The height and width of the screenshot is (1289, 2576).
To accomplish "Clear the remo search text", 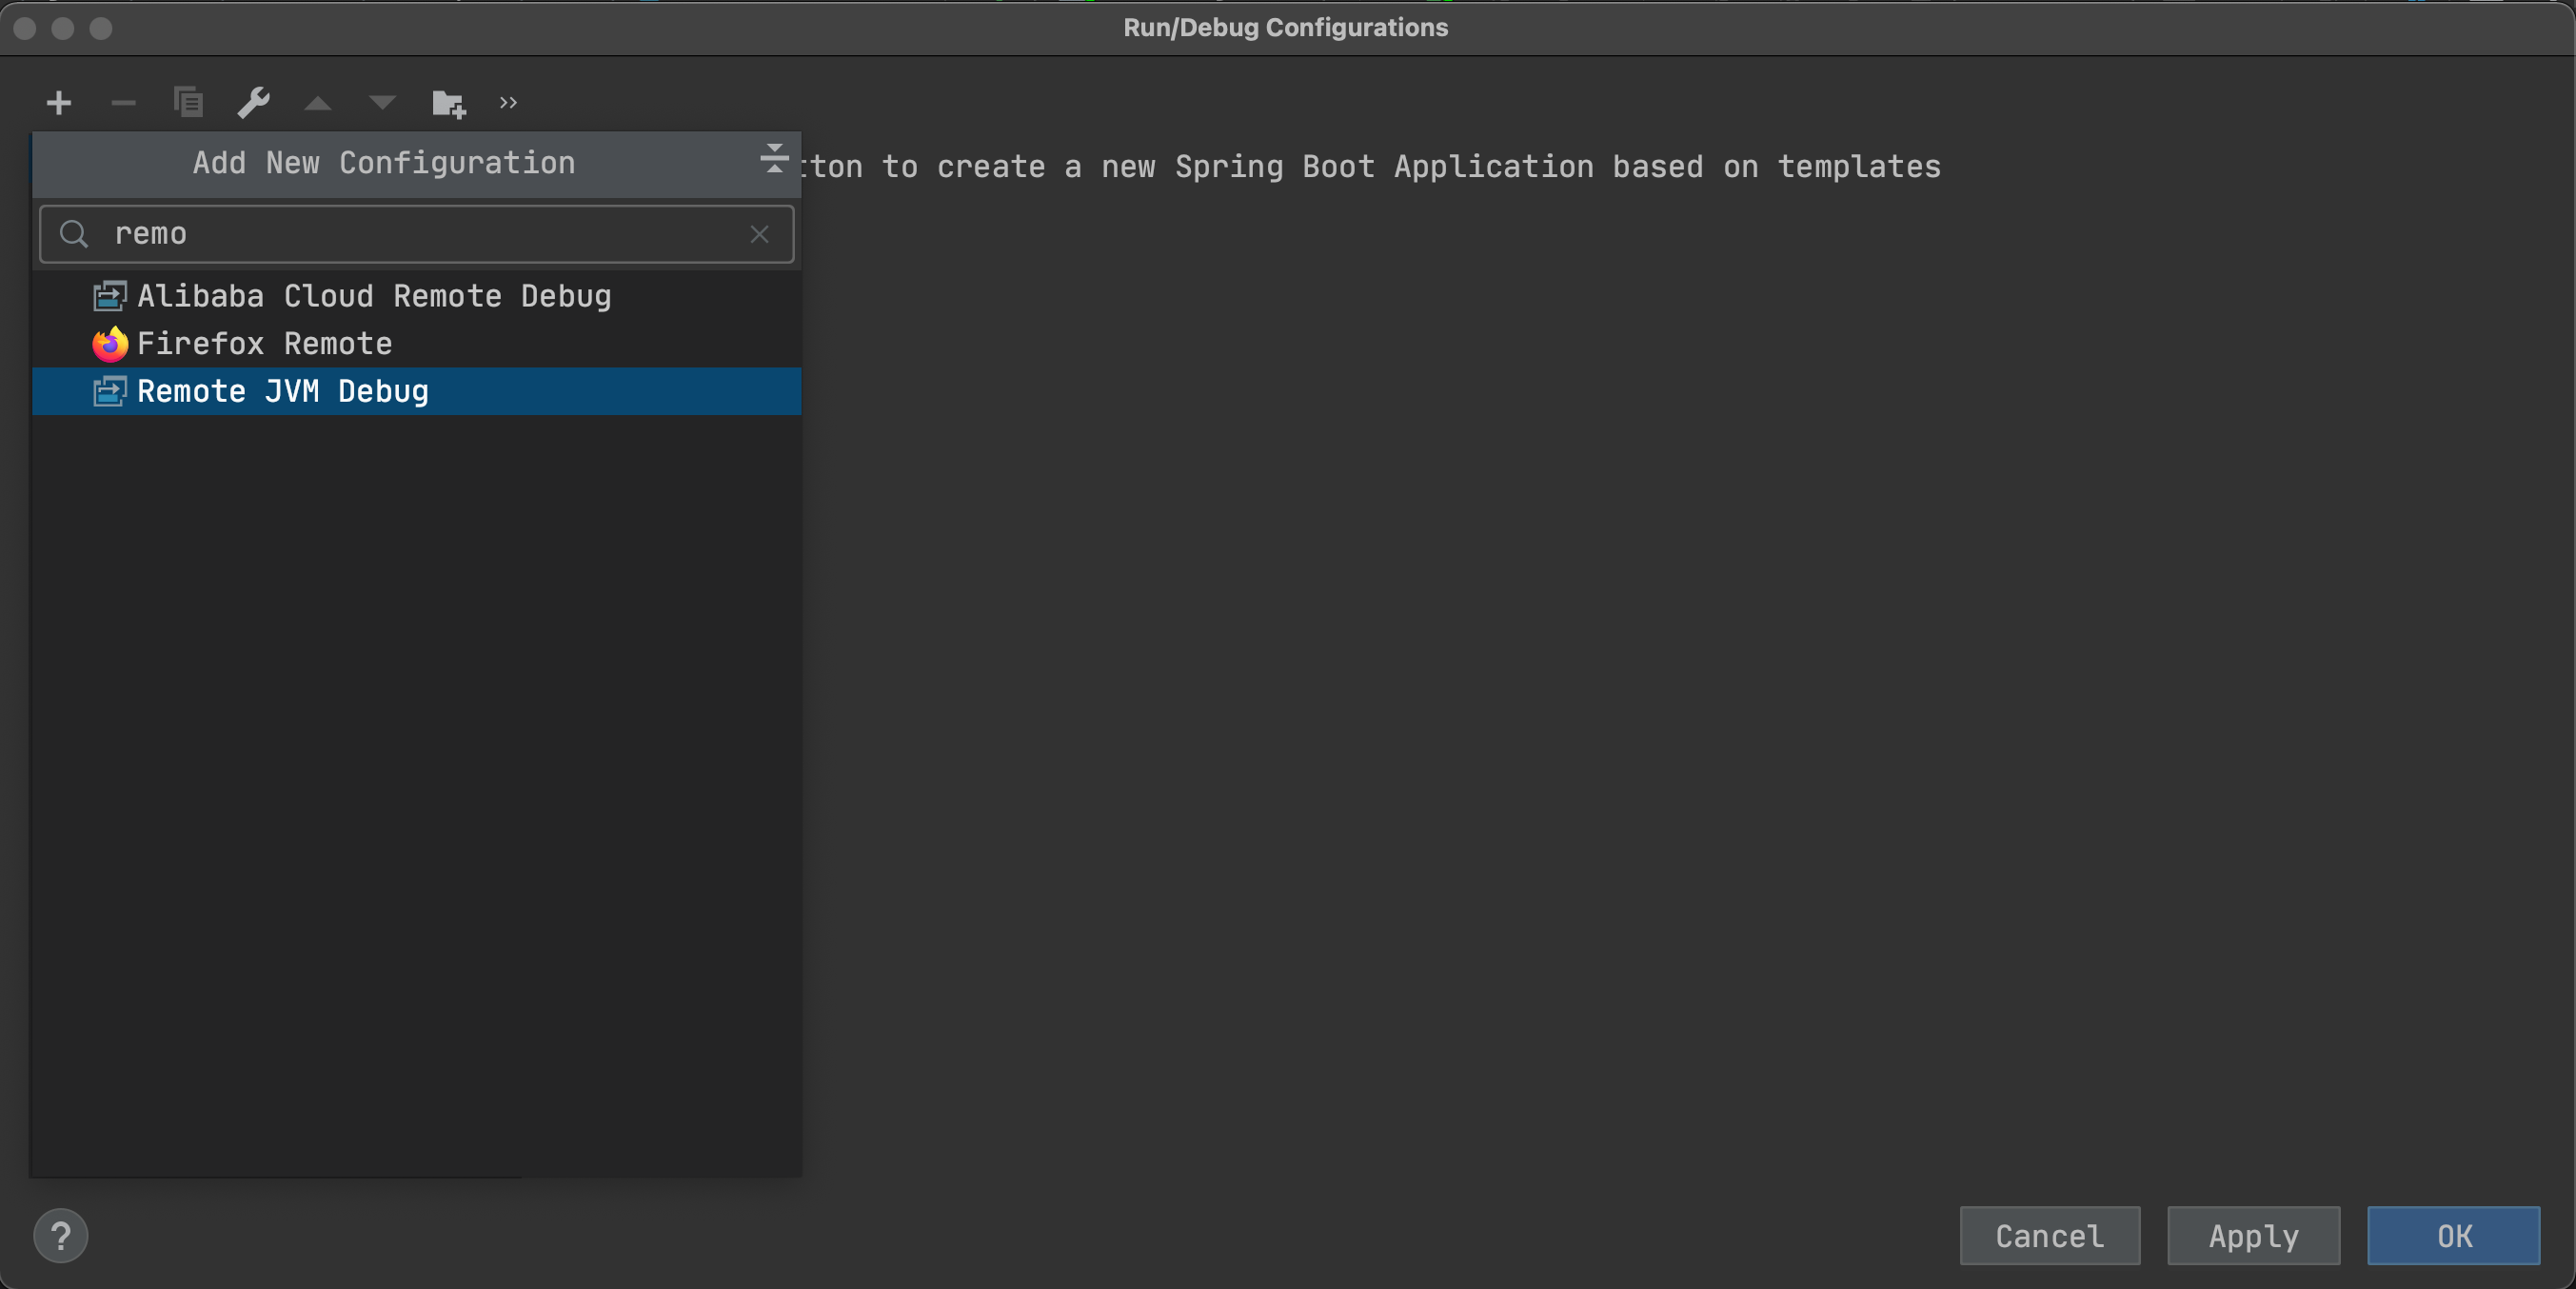I will point(759,234).
